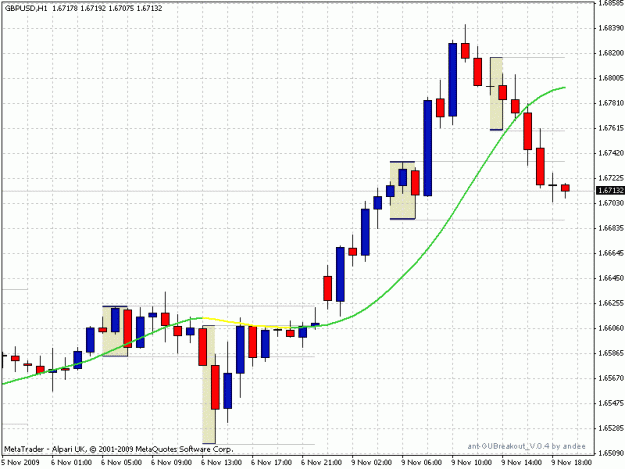Select the 1.67615 price level label
The image size is (625, 469).
(611, 128)
